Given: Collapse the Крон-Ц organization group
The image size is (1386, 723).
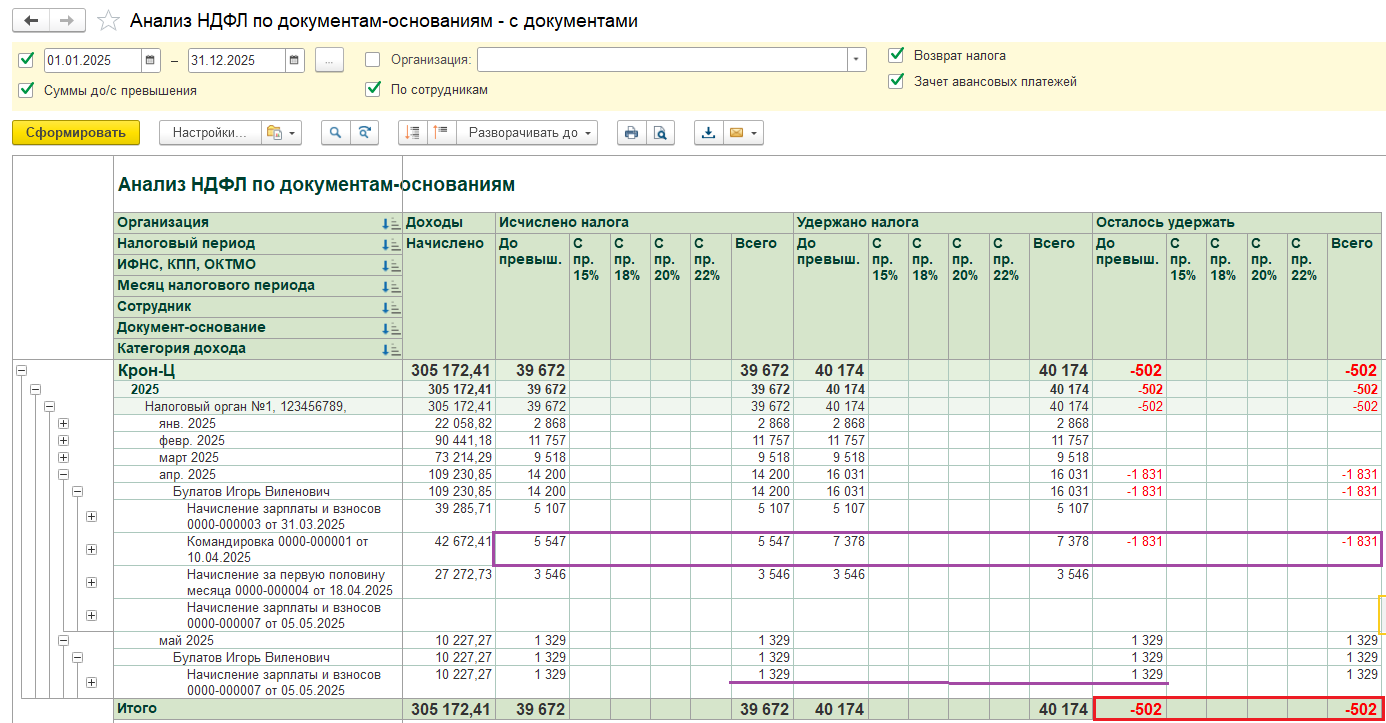Looking at the screenshot, I should pyautogui.click(x=21, y=371).
